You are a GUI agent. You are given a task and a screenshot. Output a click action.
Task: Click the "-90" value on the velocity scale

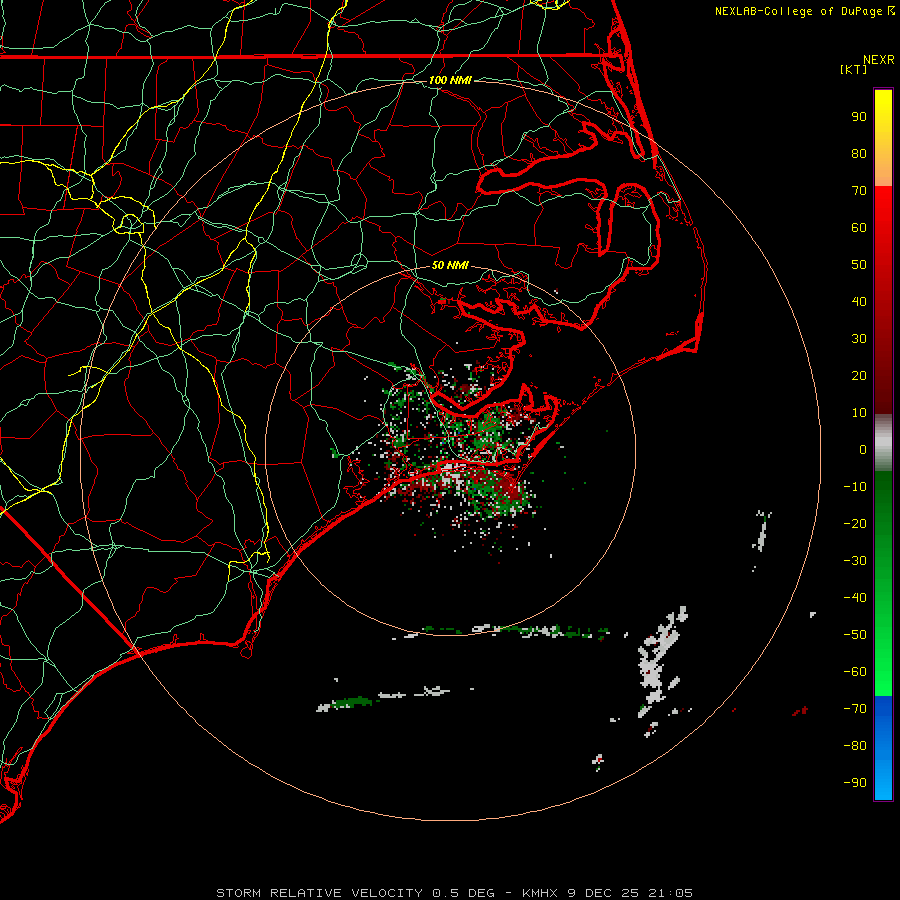click(855, 783)
